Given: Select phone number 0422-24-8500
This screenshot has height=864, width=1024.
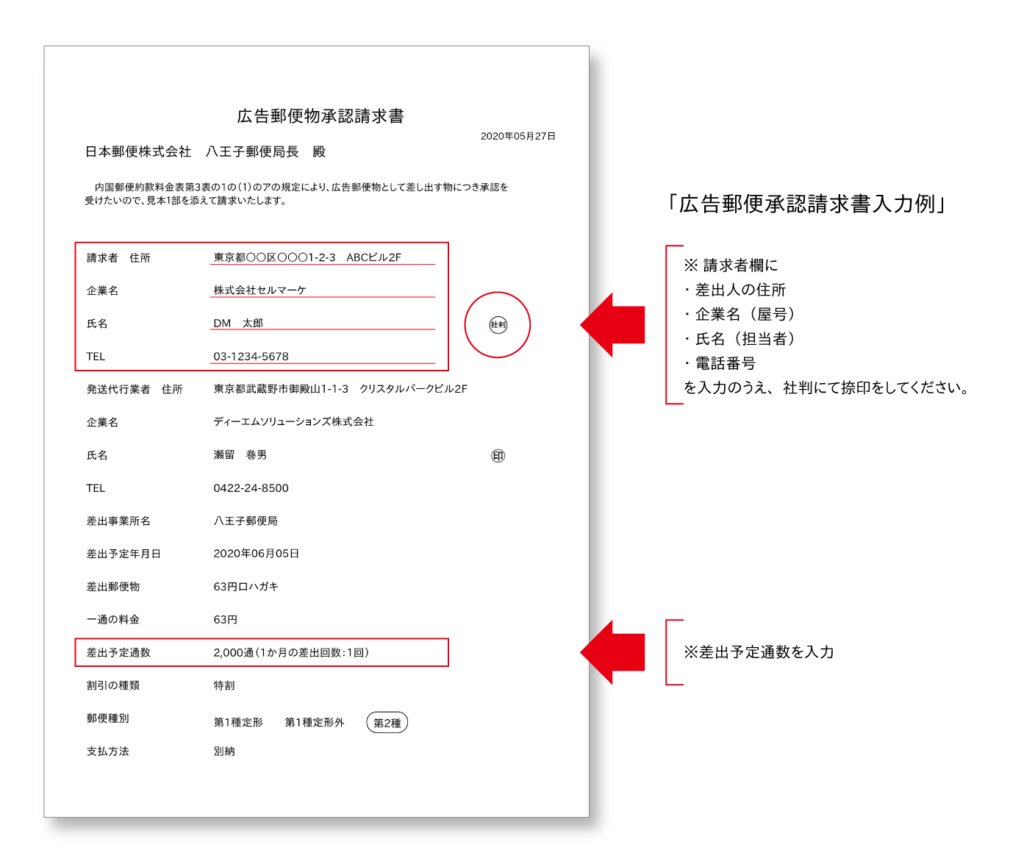Looking at the screenshot, I should click(251, 488).
